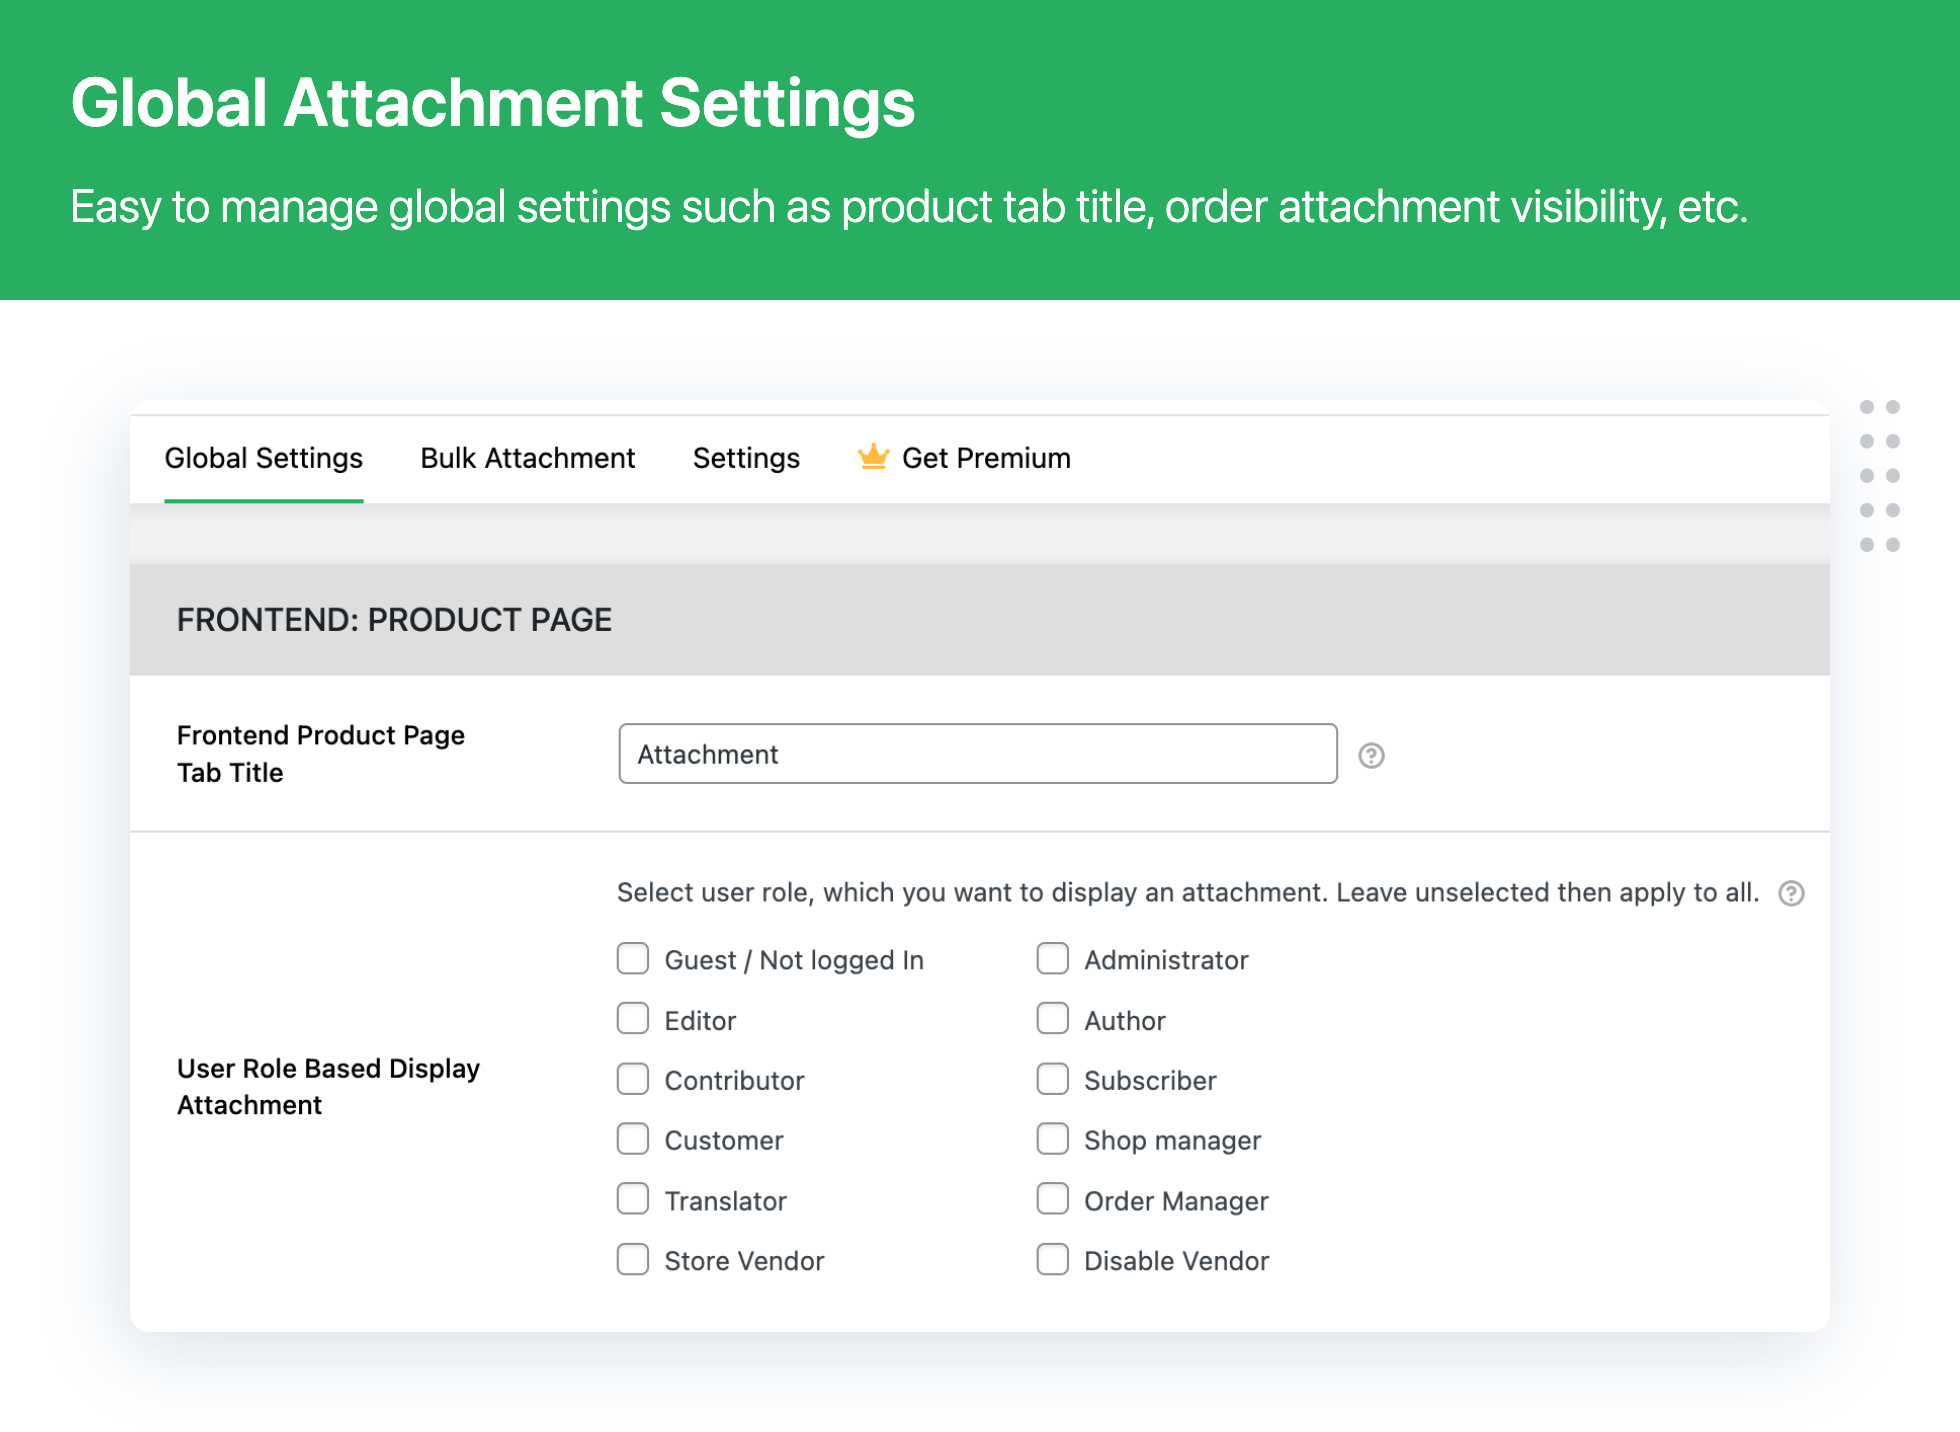The width and height of the screenshot is (1960, 1432).
Task: Check the Shop manager checkbox
Action: pyautogui.click(x=1052, y=1139)
